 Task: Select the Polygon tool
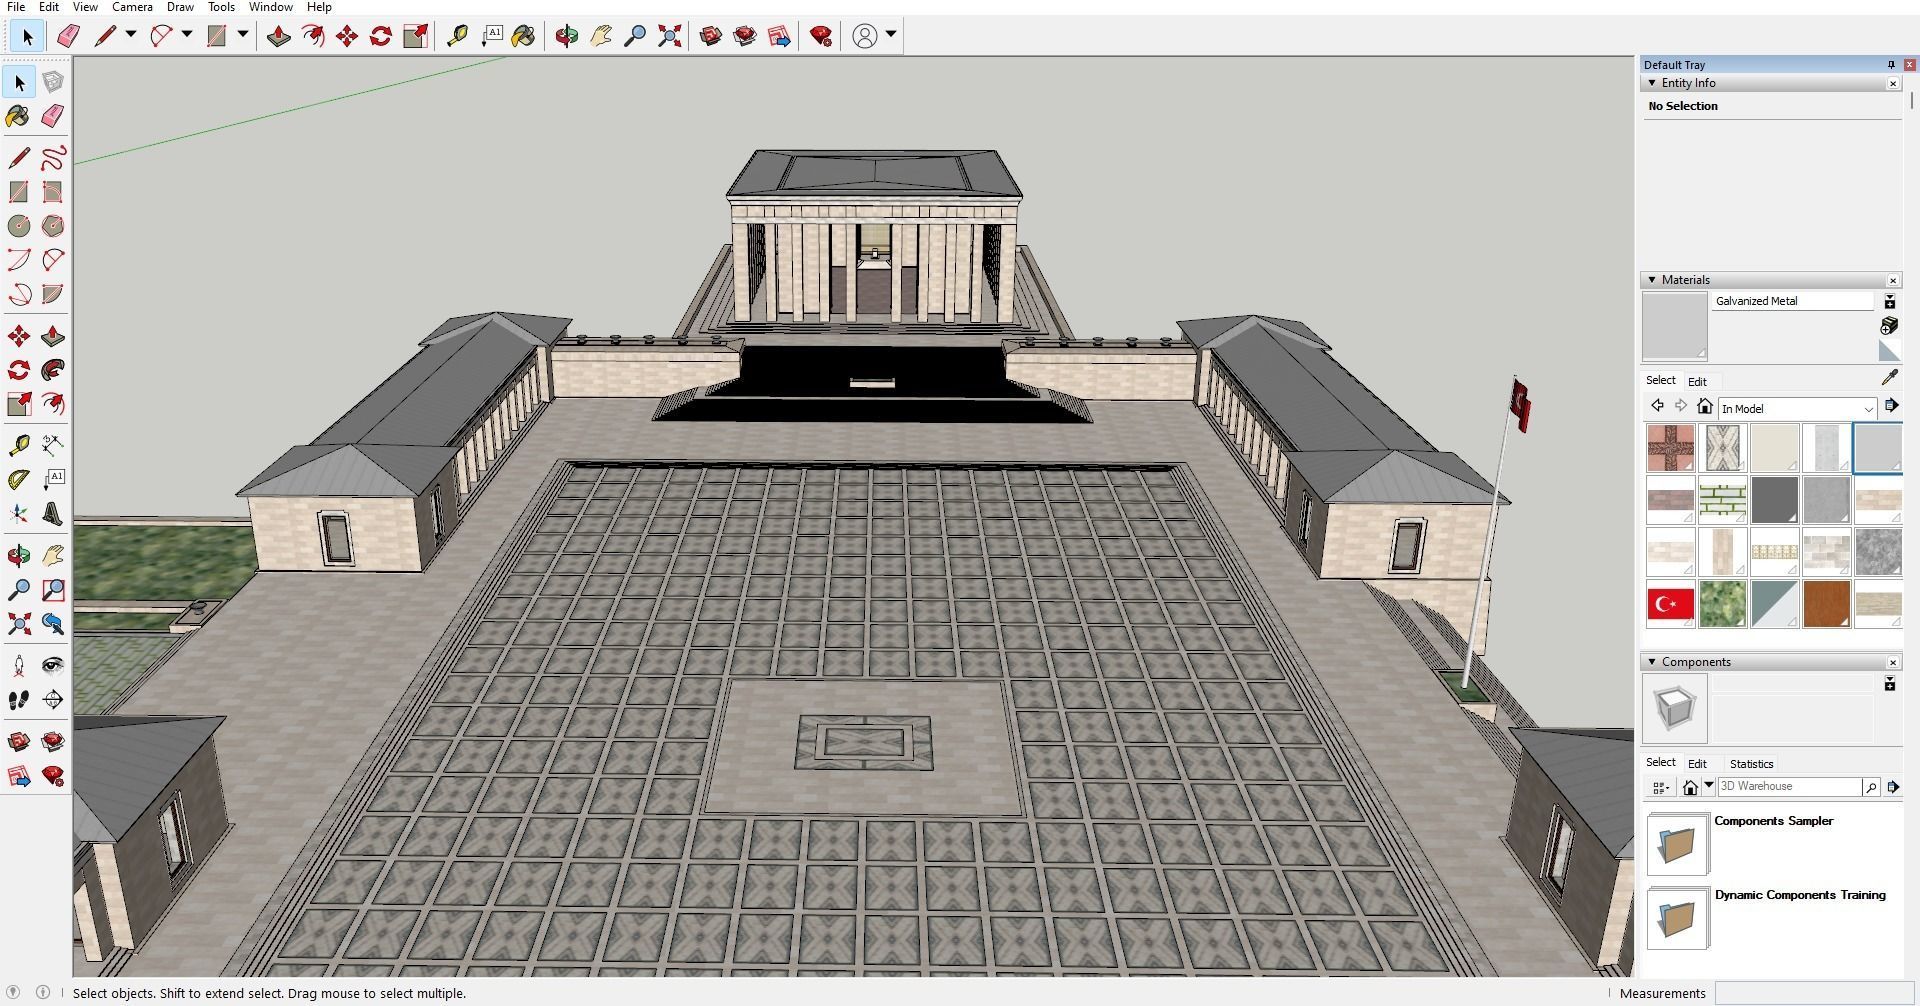(53, 226)
